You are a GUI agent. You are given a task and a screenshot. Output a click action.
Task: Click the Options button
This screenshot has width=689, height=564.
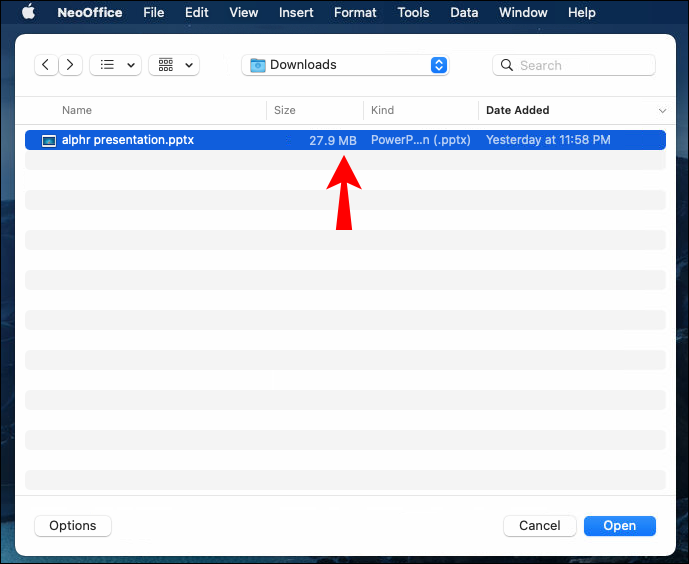[73, 525]
